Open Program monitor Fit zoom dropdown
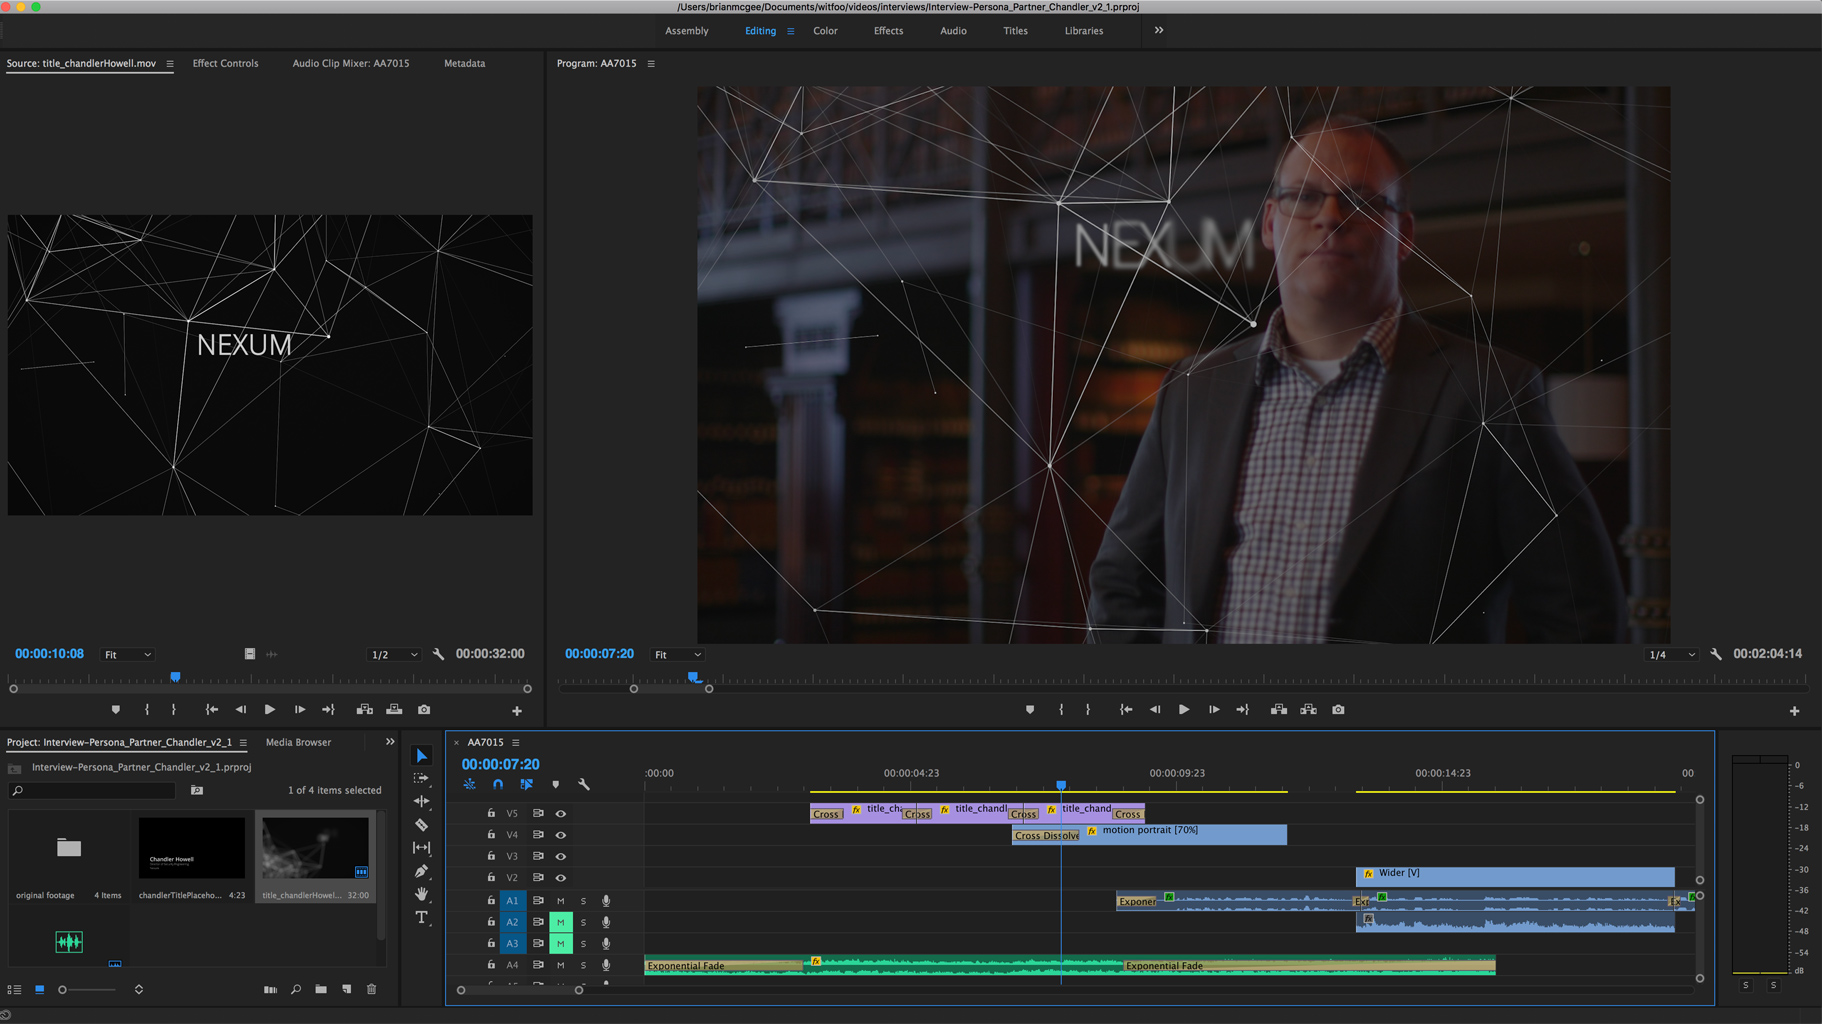The height and width of the screenshot is (1024, 1822). [x=677, y=655]
